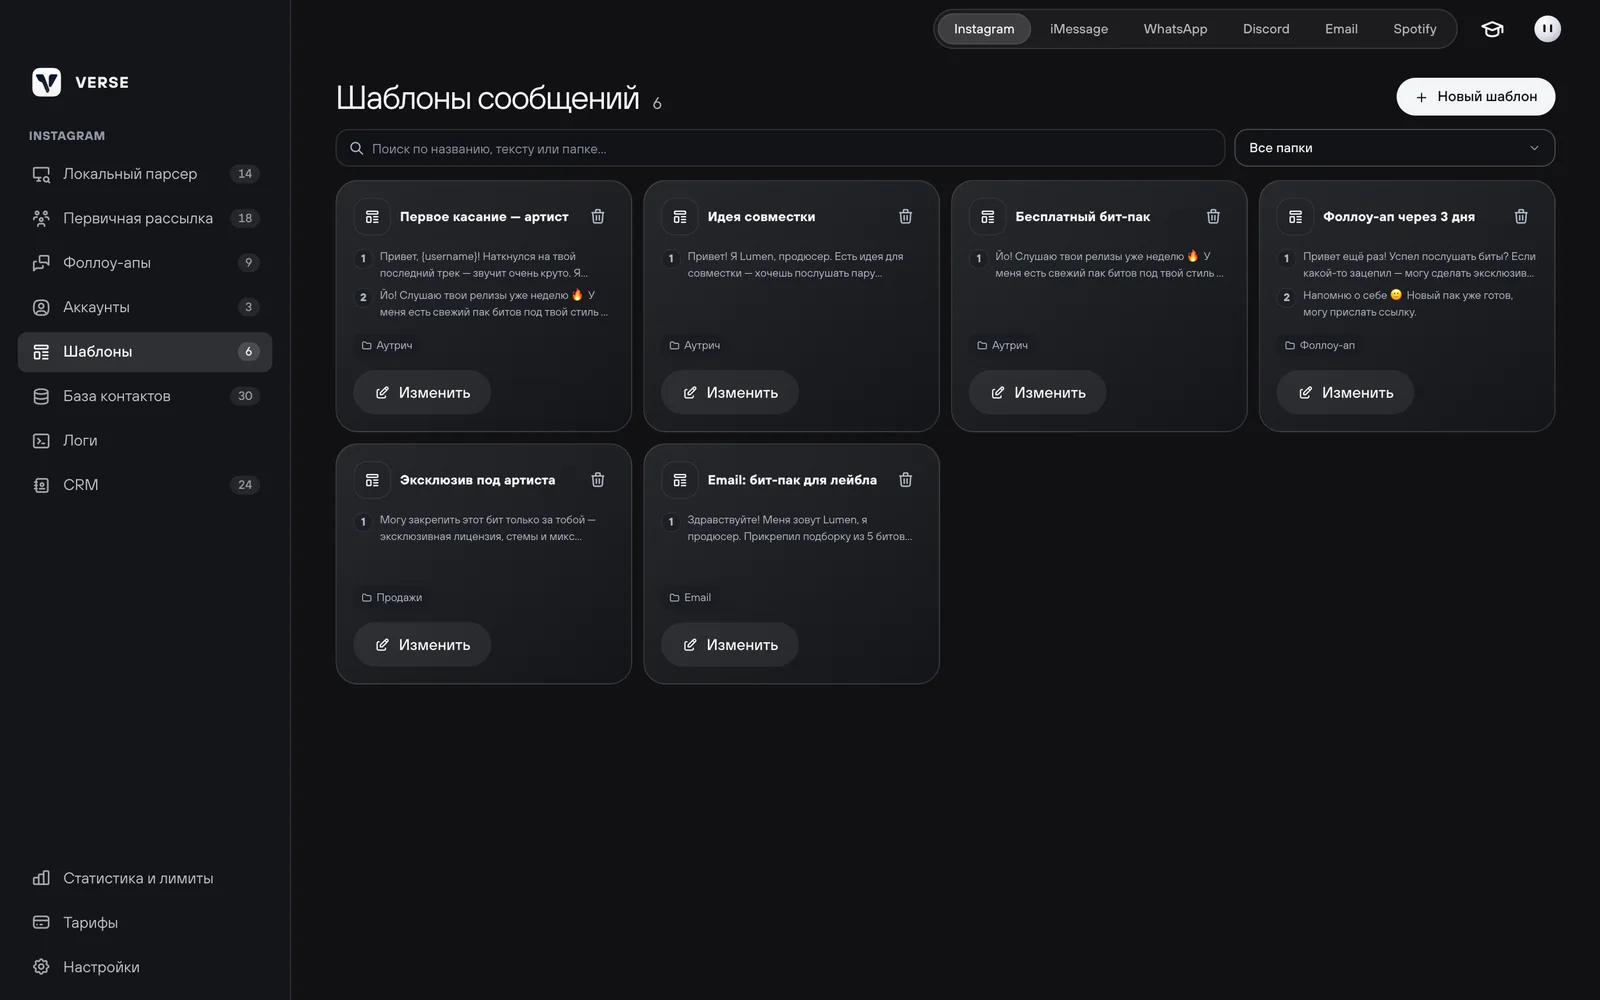Click the Логи terminal icon in sidebar

pos(41,441)
